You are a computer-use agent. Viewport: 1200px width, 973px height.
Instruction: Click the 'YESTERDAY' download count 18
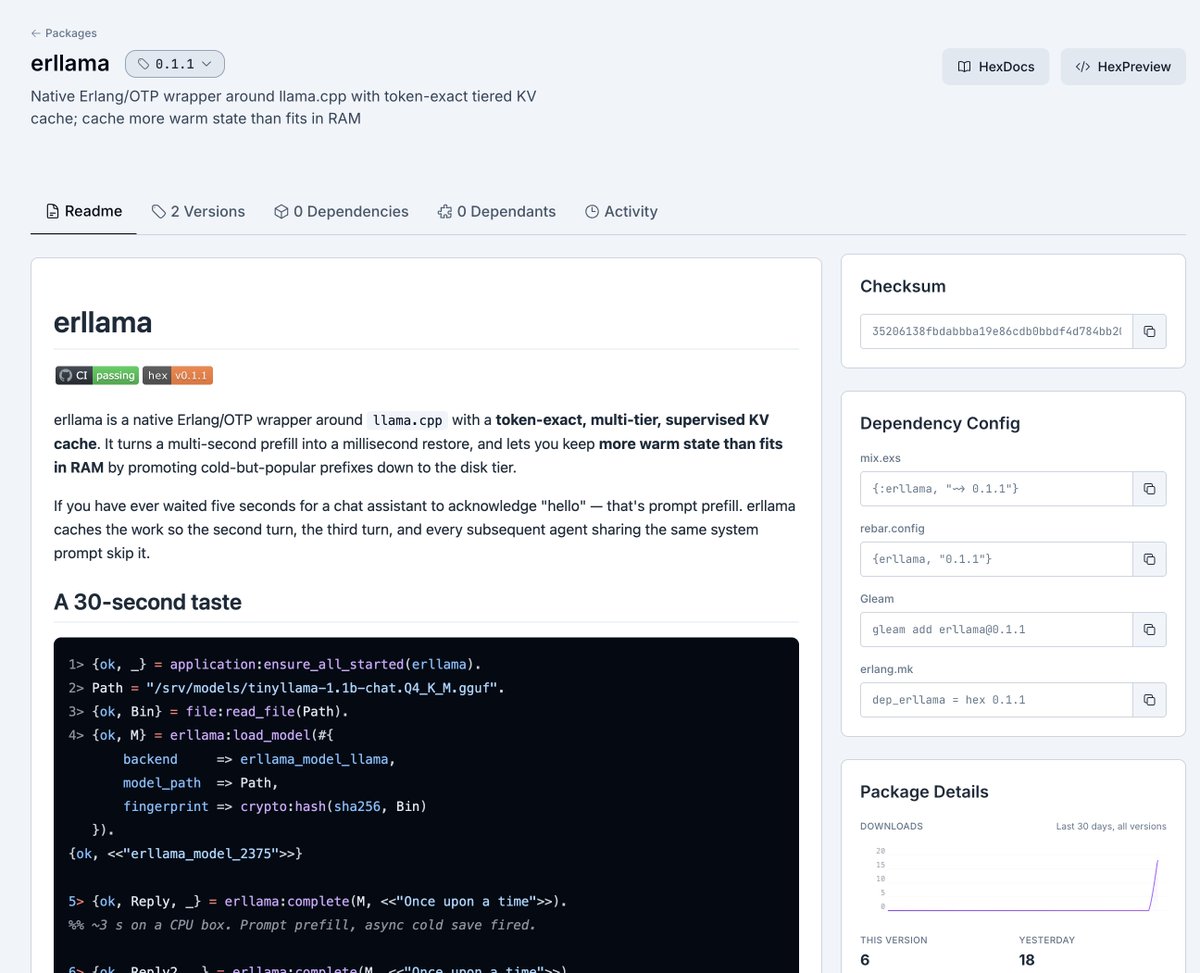tap(1029, 960)
